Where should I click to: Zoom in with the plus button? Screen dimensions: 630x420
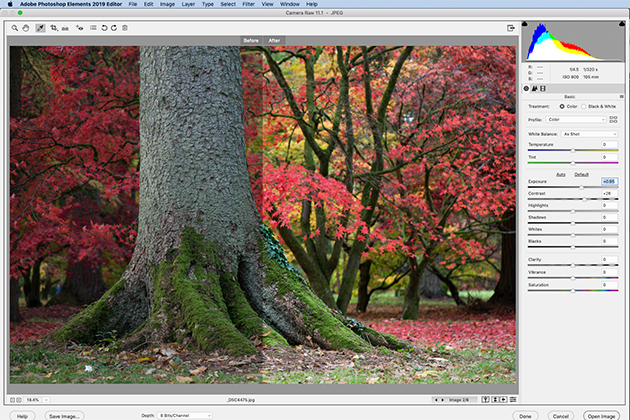click(18, 400)
